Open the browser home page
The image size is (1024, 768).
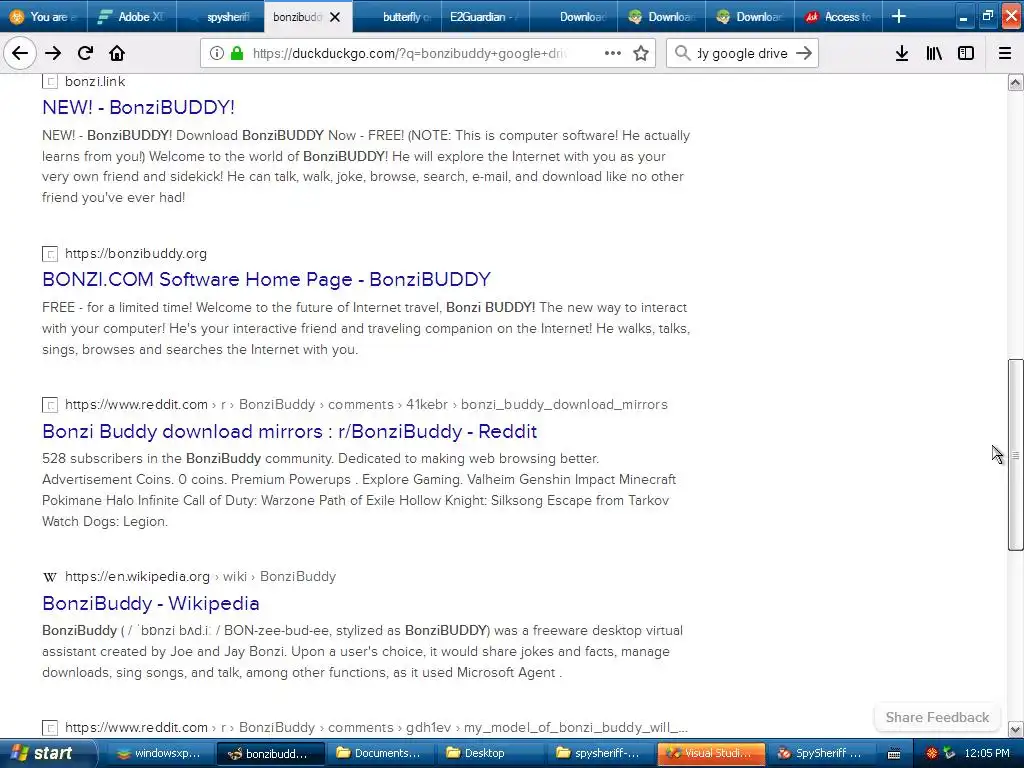[117, 54]
